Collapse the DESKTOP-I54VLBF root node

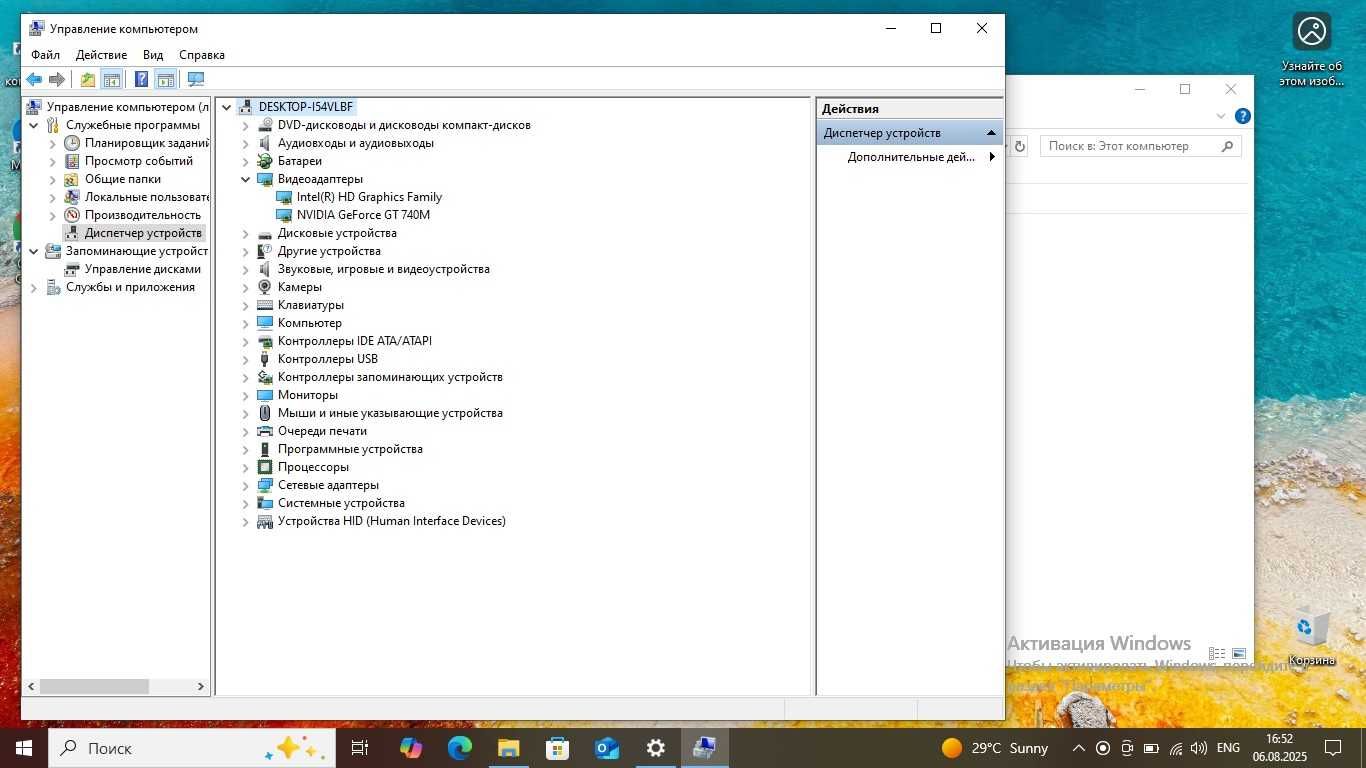tap(227, 107)
